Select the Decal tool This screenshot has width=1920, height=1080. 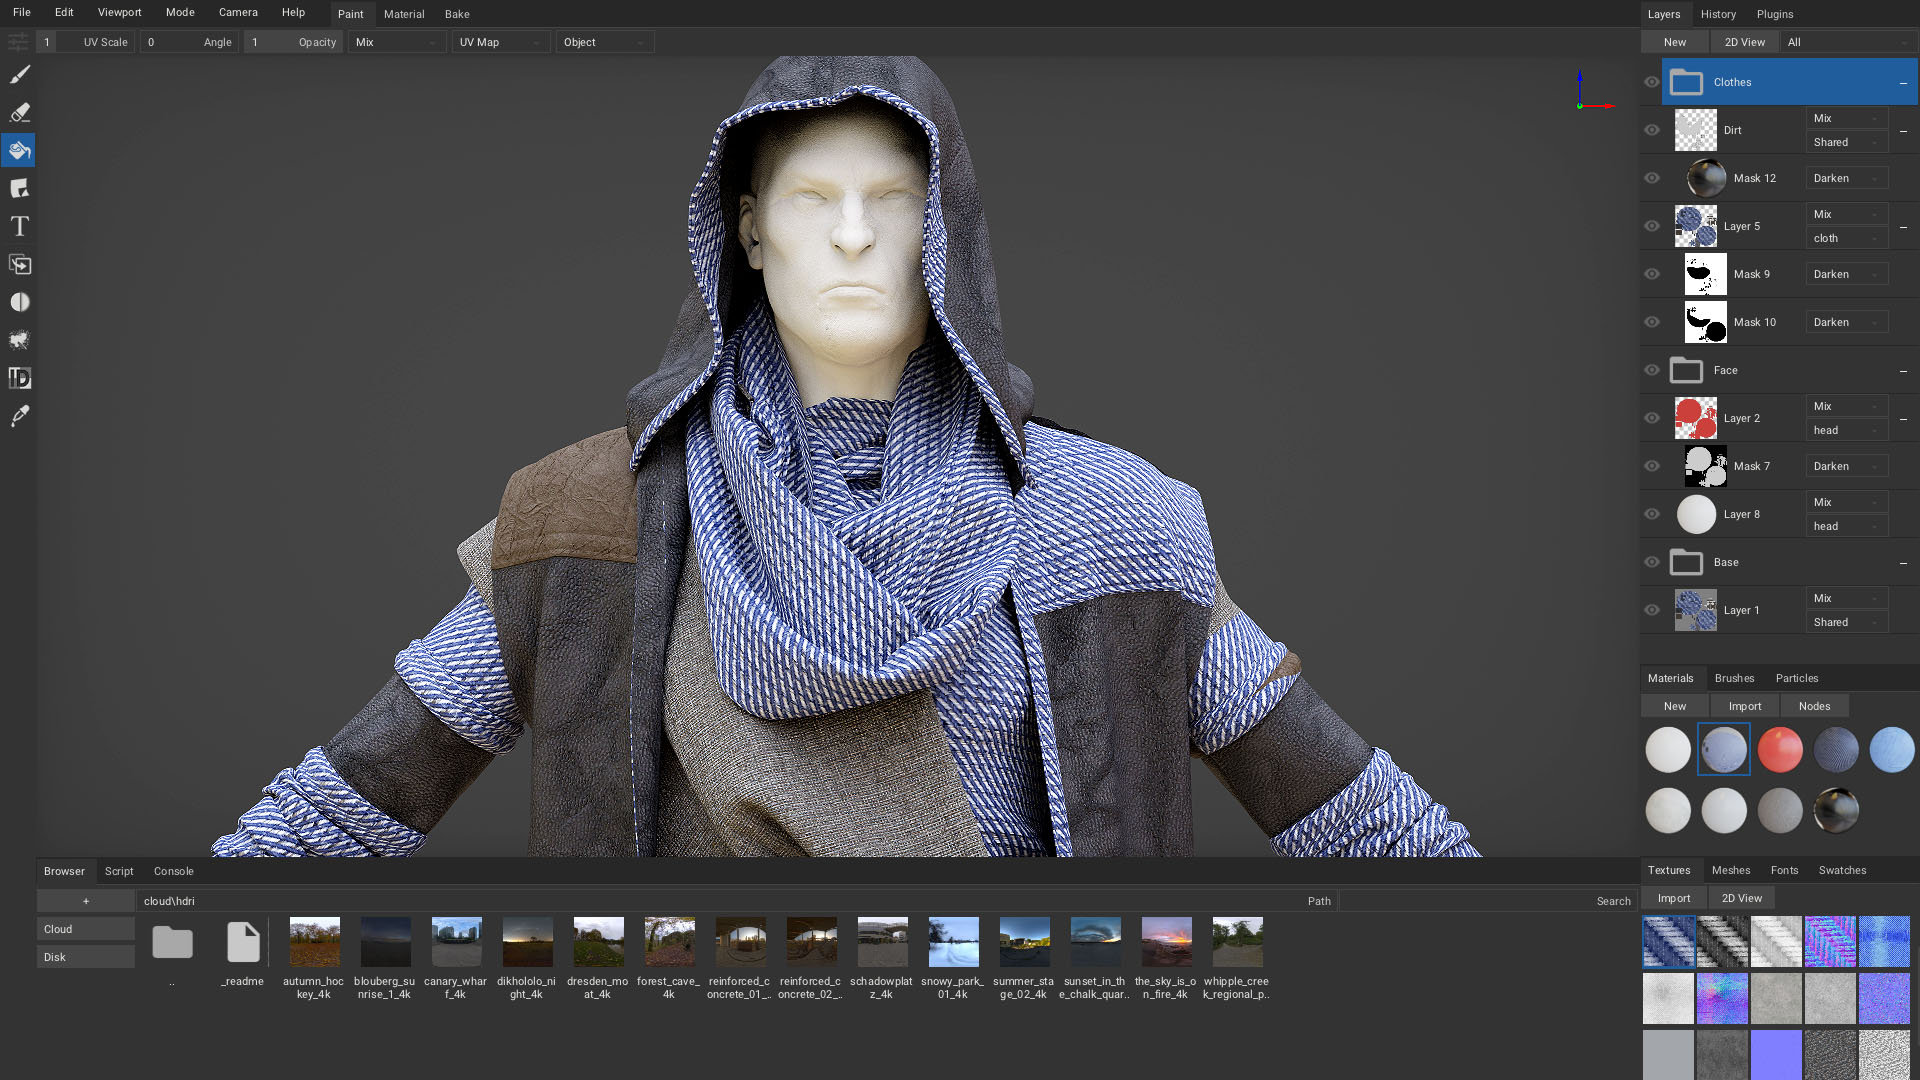[x=19, y=188]
